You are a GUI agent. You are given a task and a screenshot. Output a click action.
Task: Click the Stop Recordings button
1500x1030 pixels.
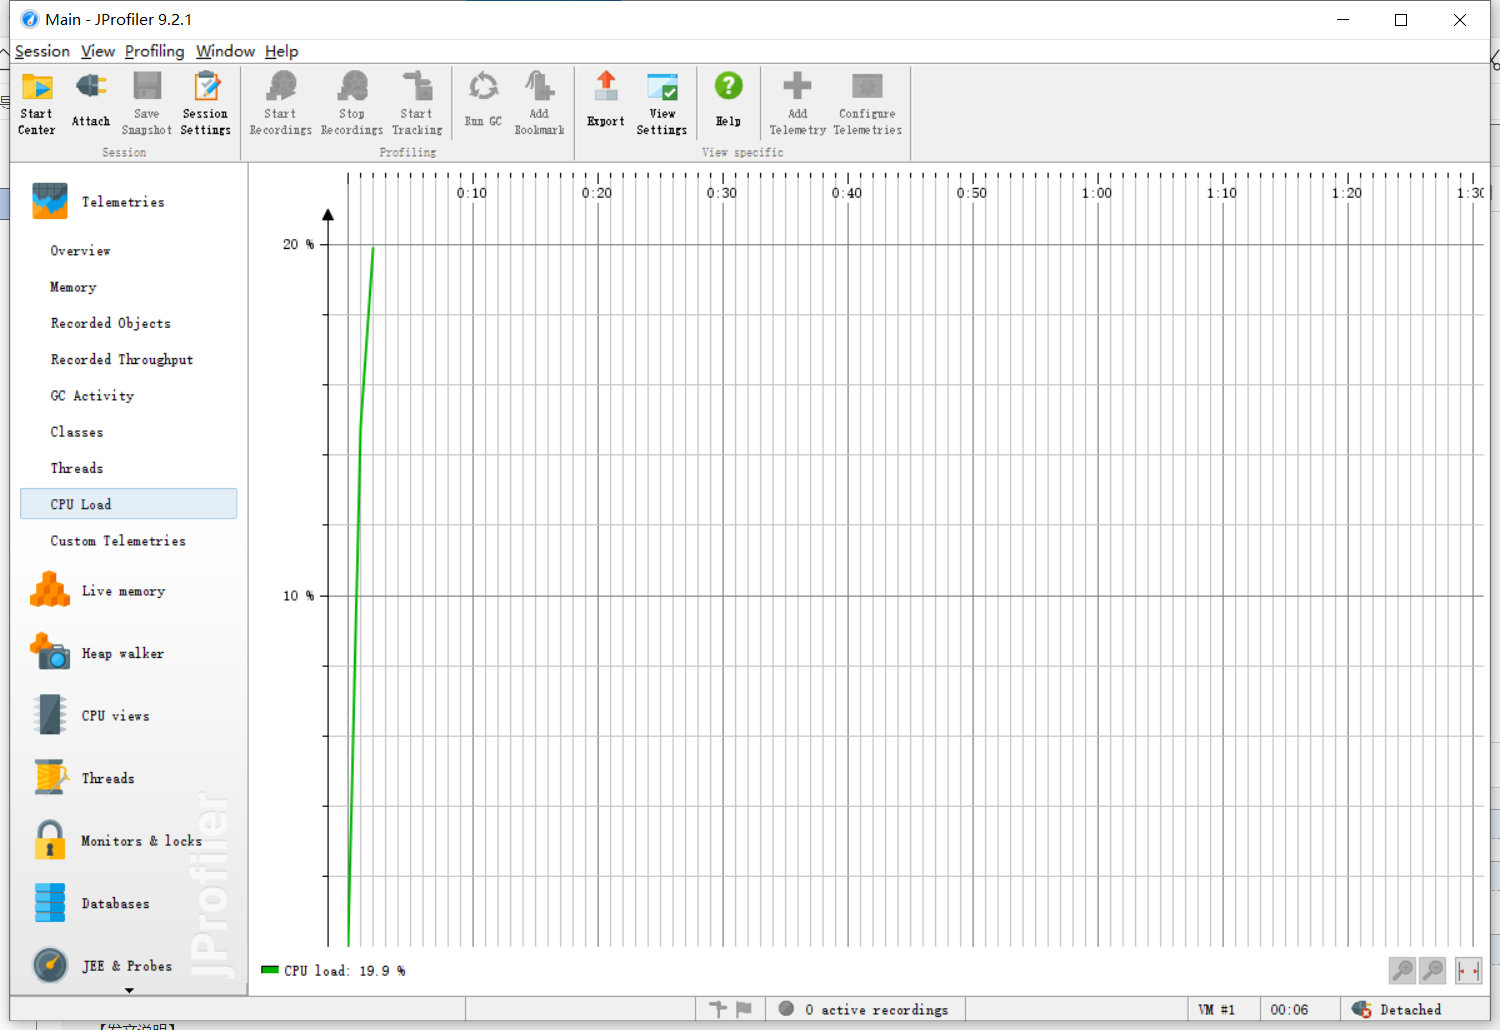click(x=352, y=103)
